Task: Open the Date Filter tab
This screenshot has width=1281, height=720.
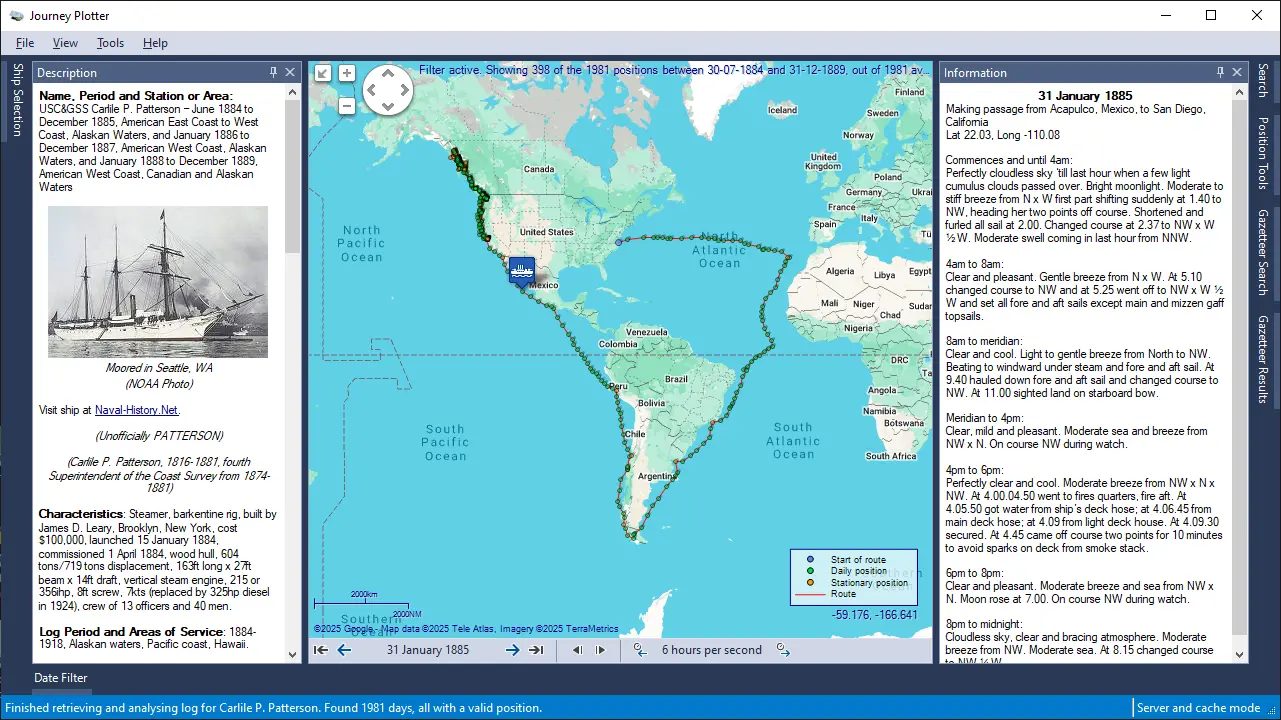Action: tap(60, 678)
